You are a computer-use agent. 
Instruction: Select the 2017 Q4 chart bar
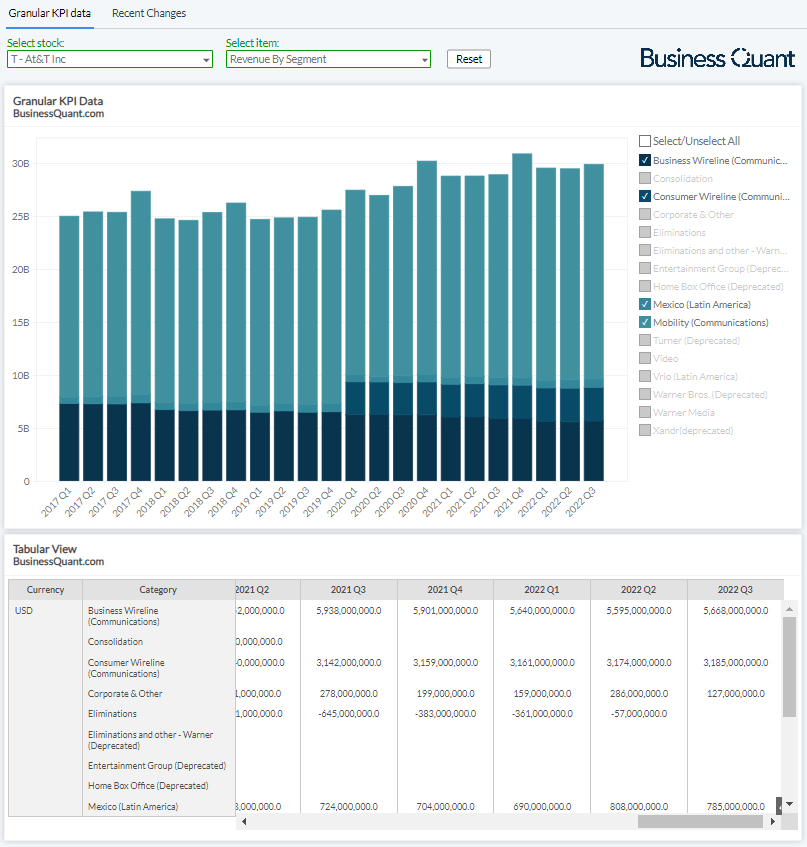[140, 336]
